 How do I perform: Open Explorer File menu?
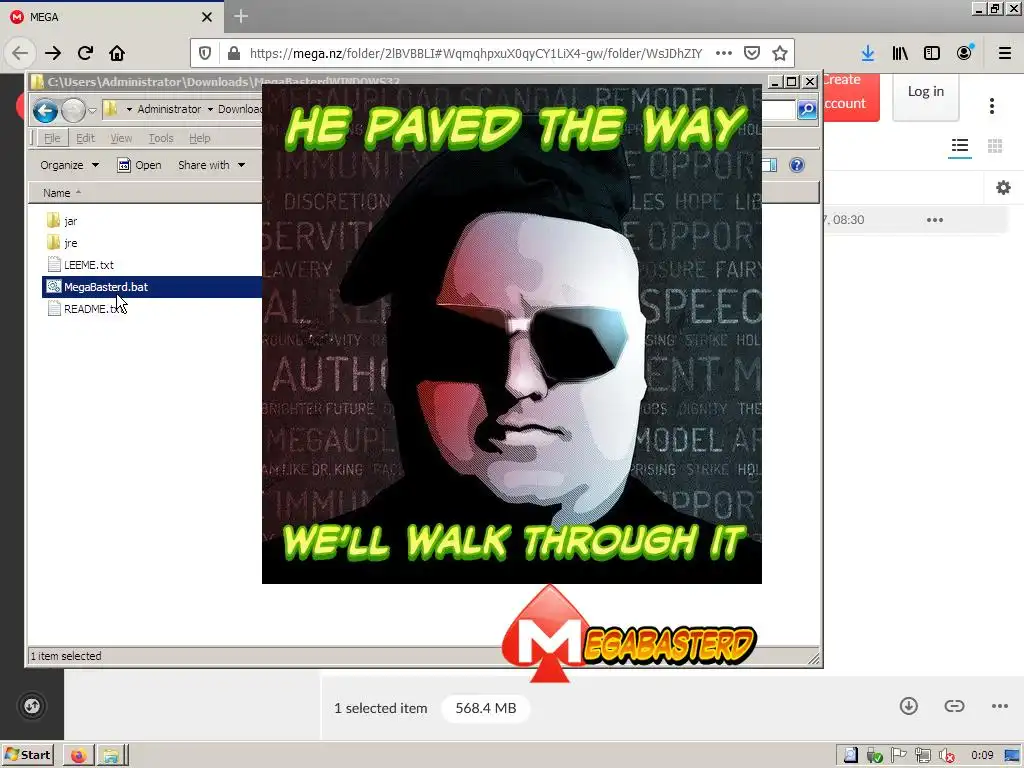(52, 138)
